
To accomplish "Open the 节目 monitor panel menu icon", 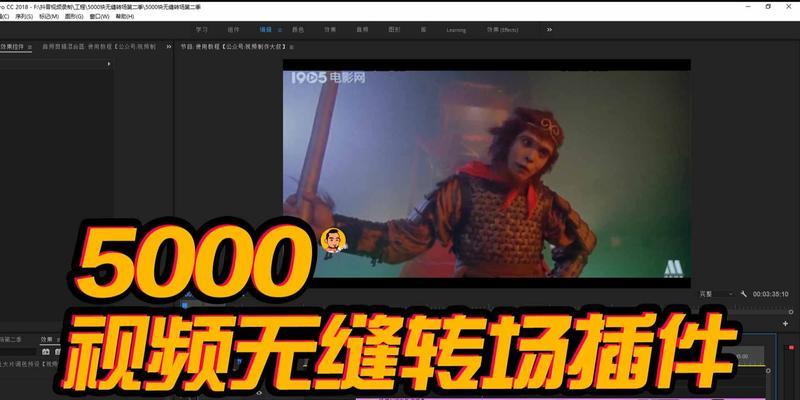I will click(292, 47).
